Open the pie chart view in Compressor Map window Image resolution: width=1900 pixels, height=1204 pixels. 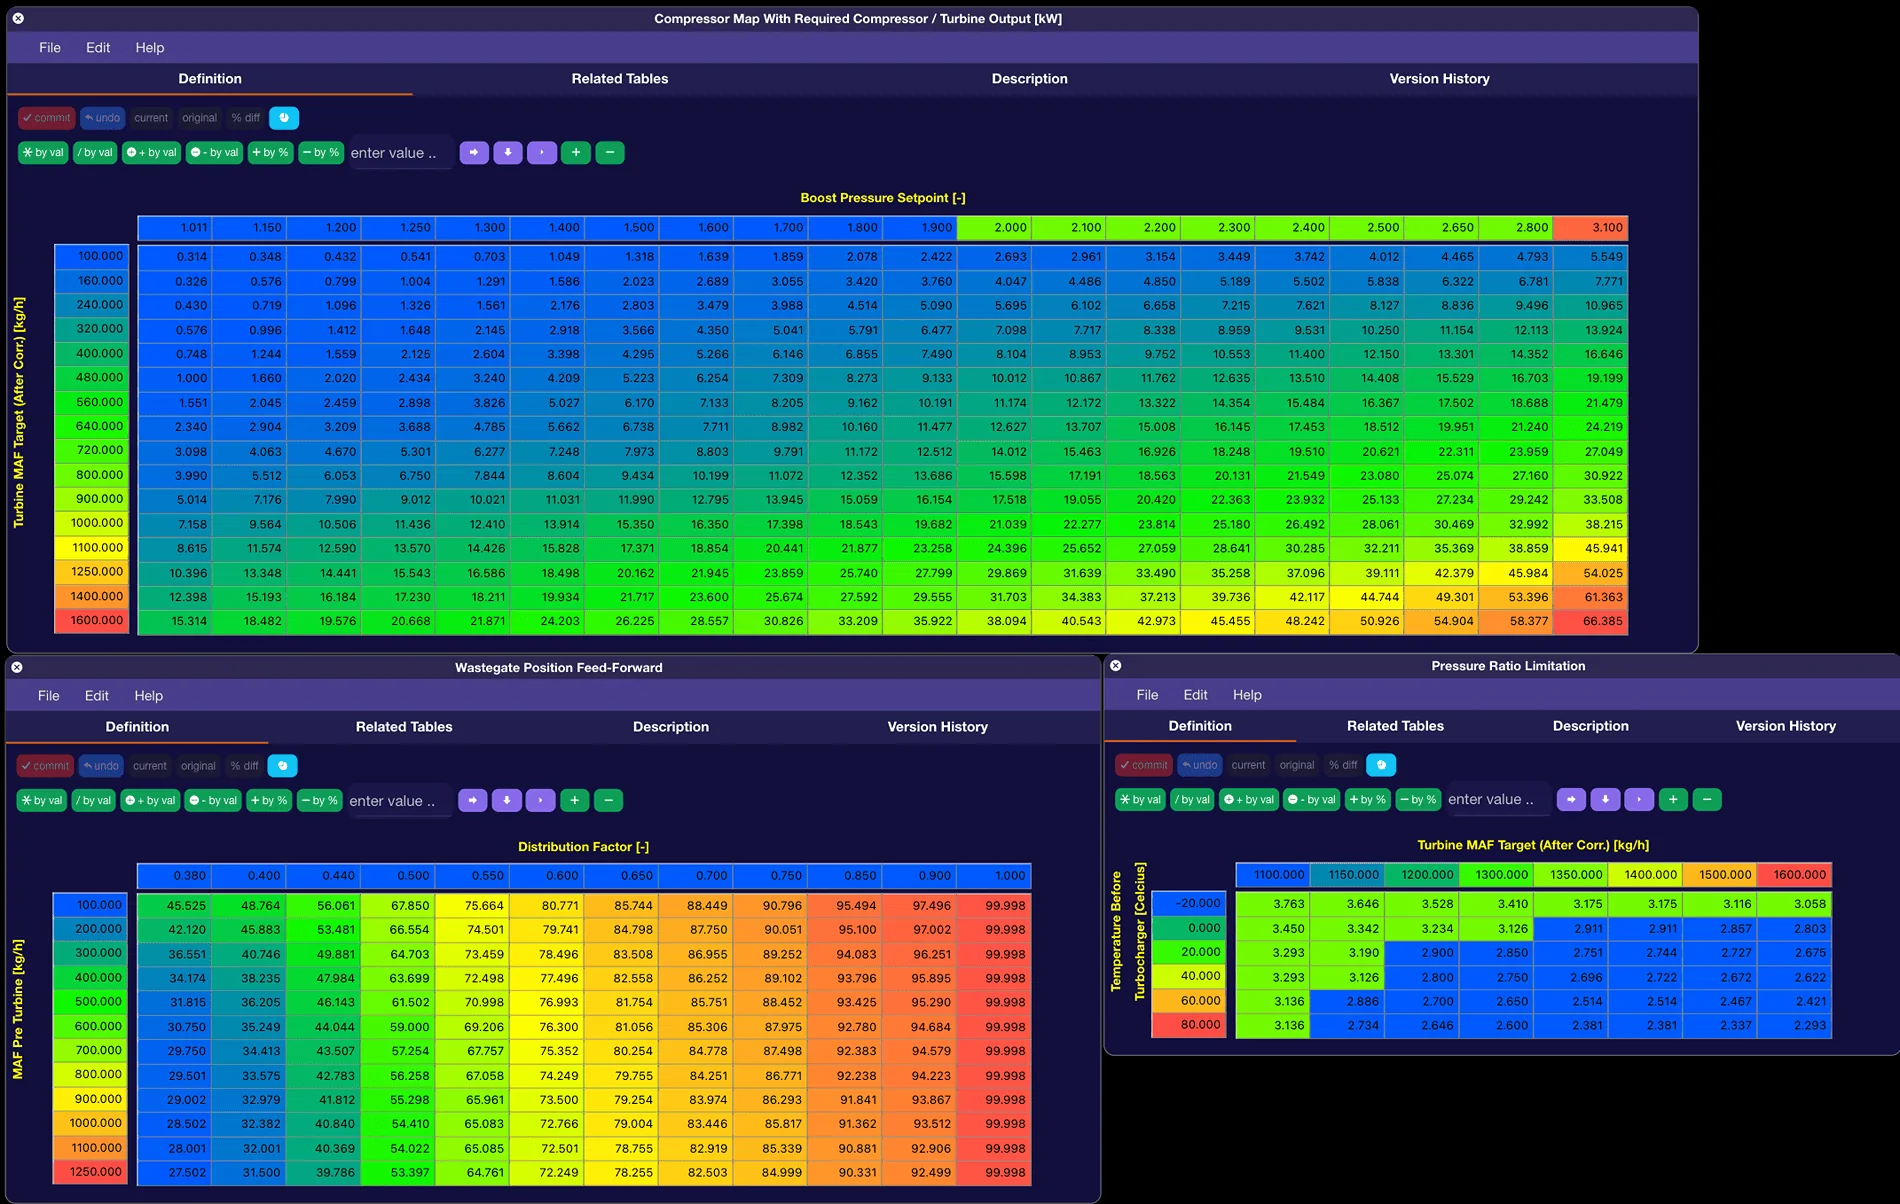point(284,118)
